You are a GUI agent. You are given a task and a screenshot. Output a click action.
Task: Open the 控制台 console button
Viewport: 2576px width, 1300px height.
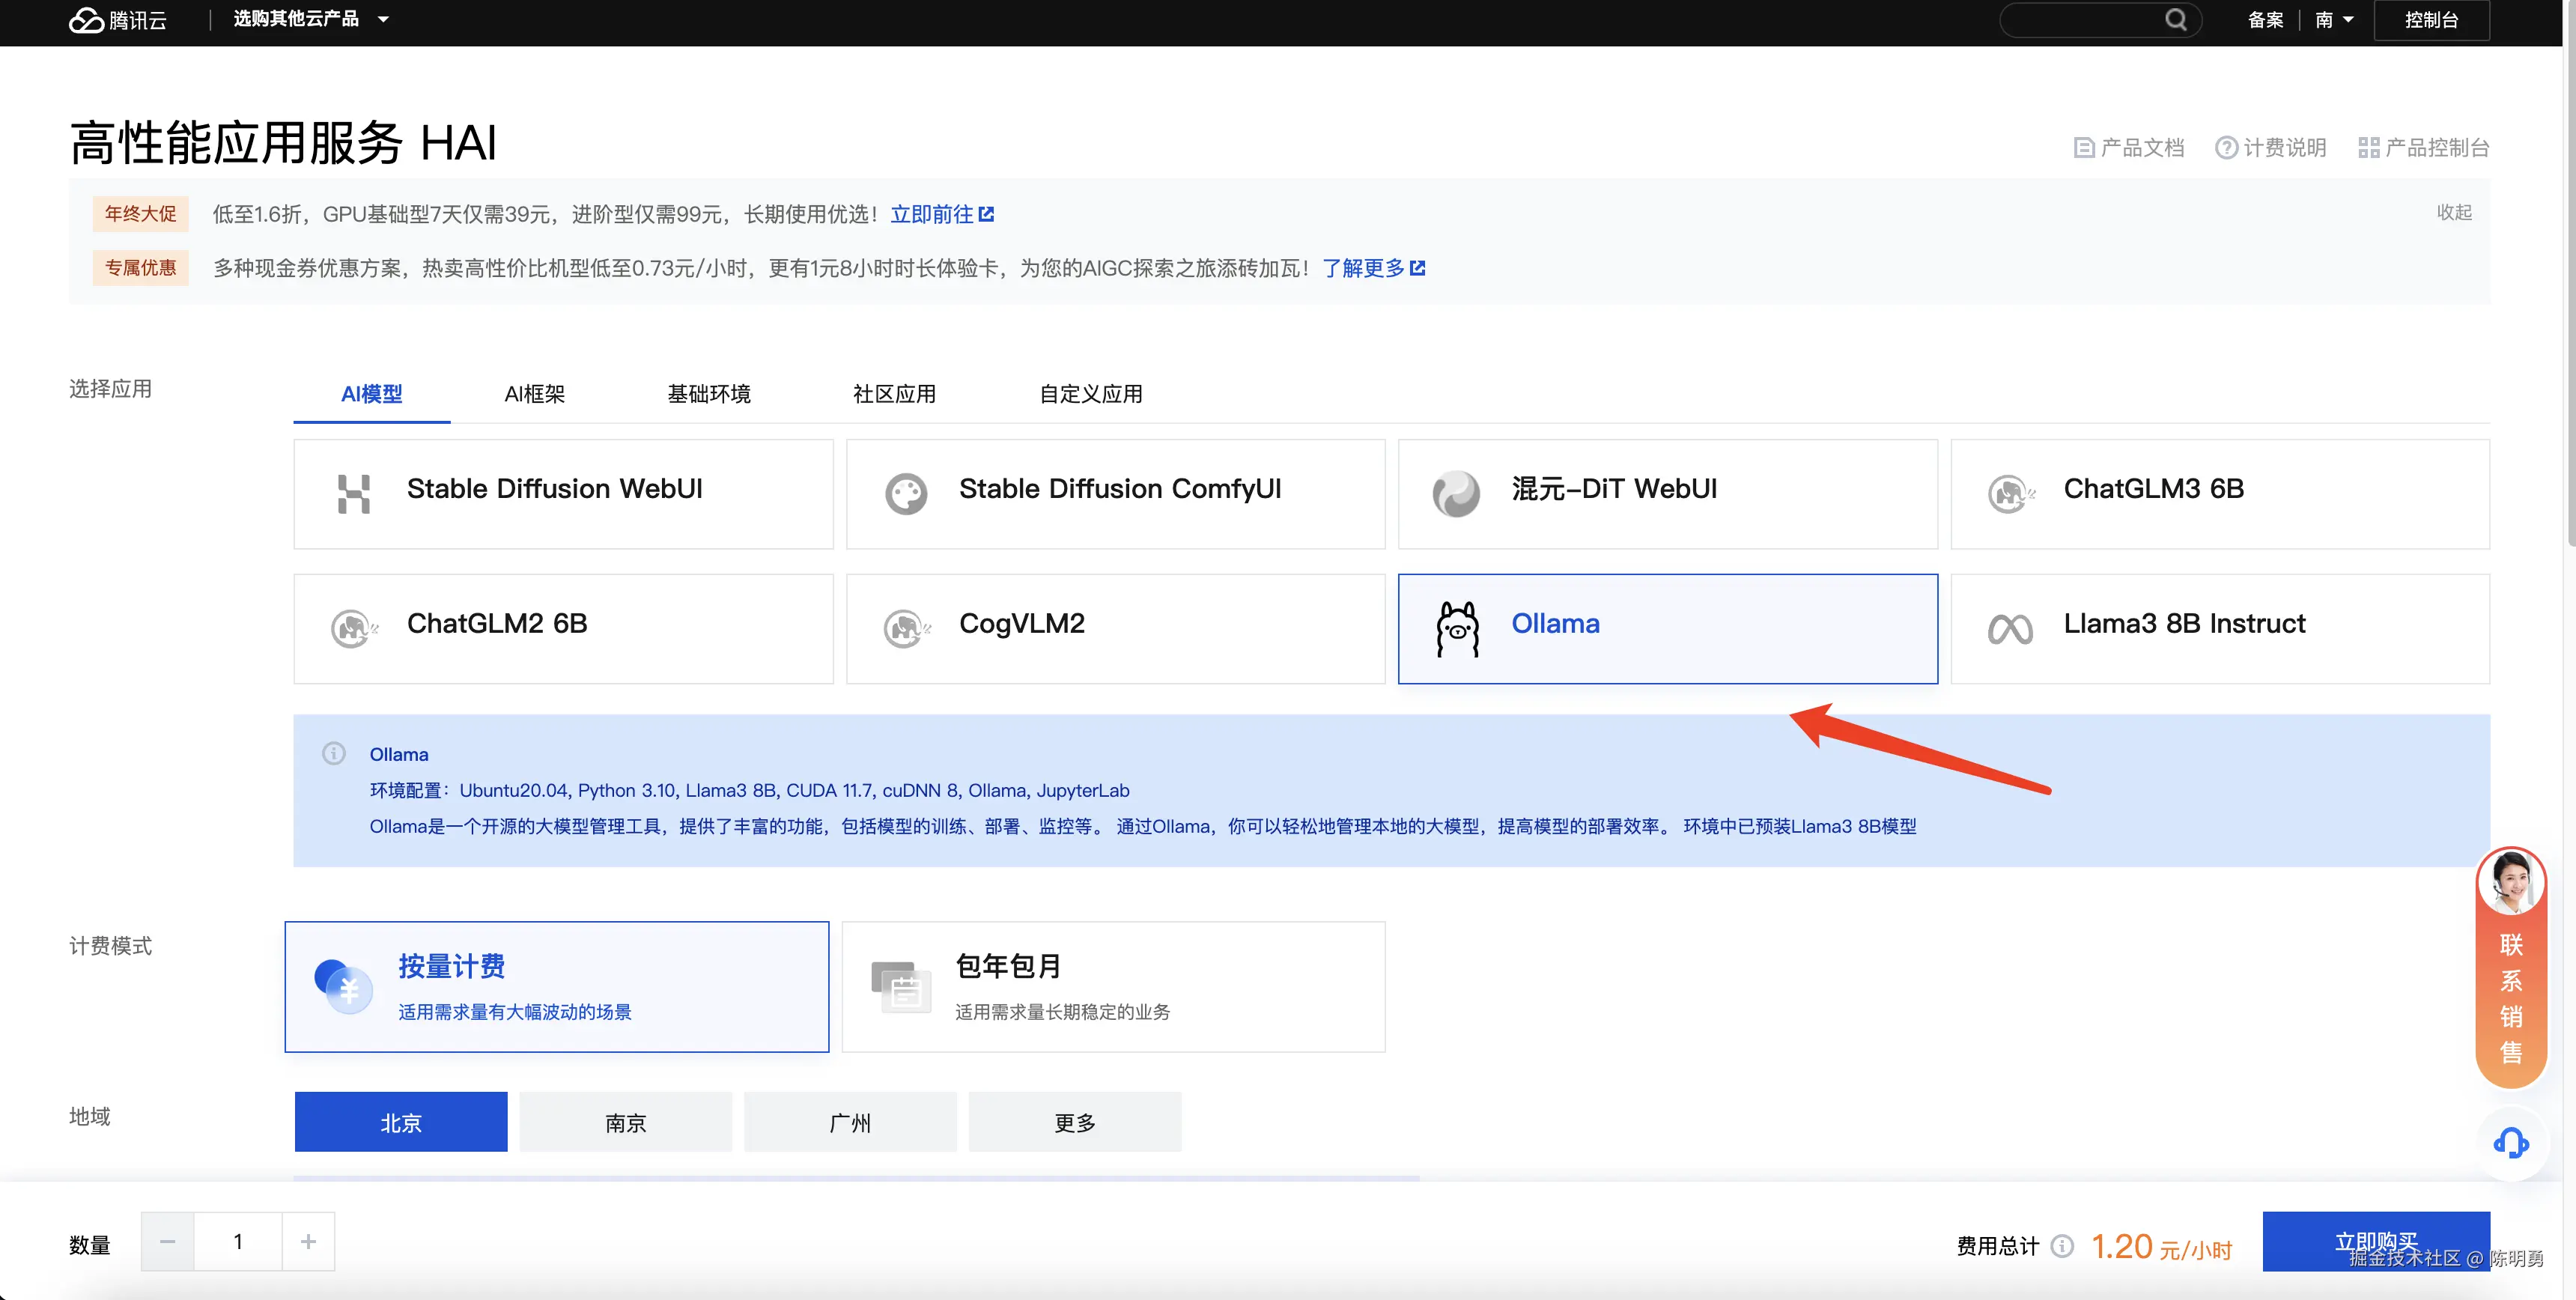pos(2431,20)
